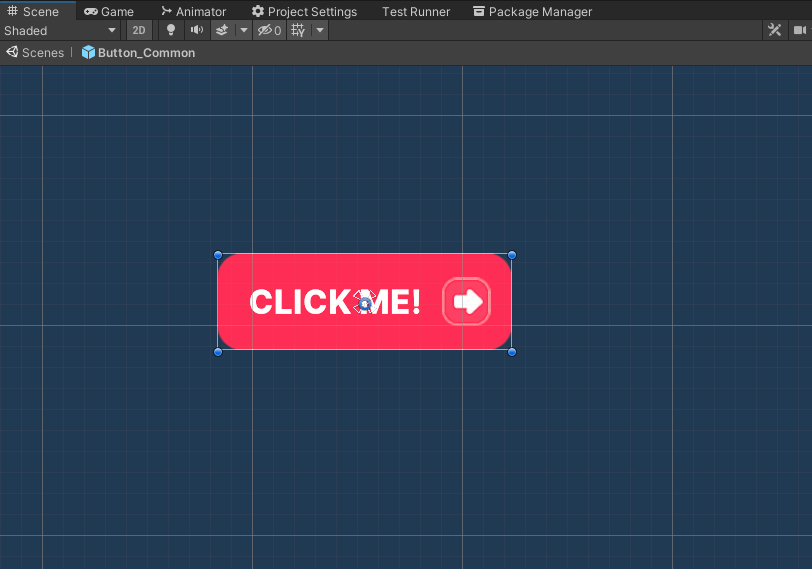
Task: Click the arrow icon on the red button
Action: pos(467,302)
